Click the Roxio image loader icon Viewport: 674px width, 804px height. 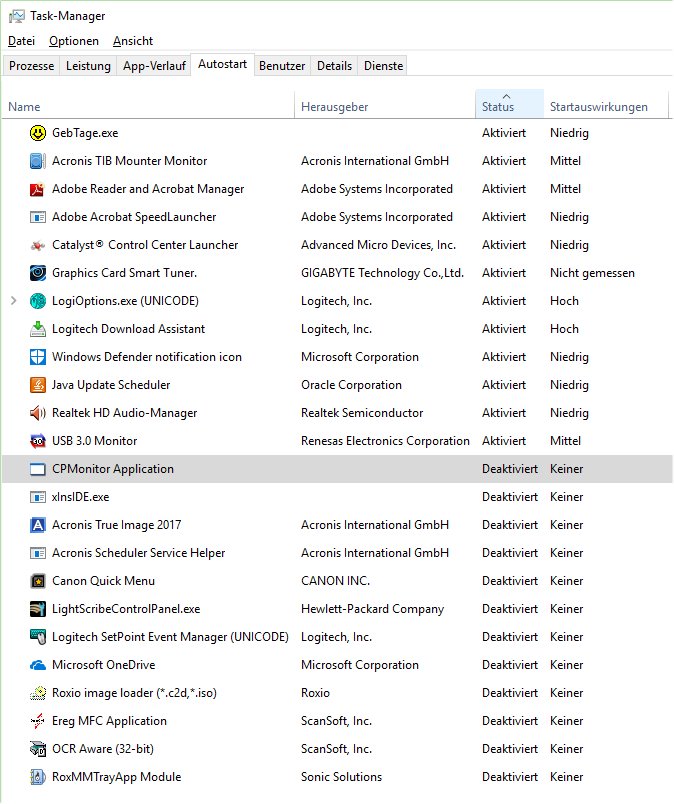coord(37,693)
